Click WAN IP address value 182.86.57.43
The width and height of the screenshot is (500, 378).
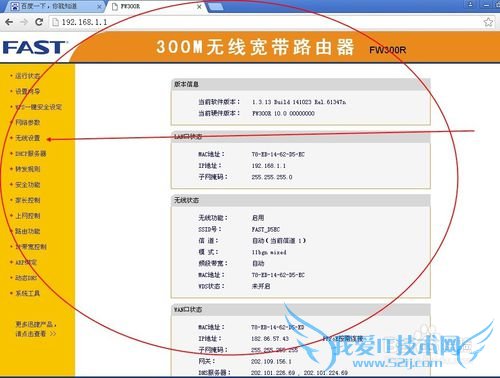(270, 339)
